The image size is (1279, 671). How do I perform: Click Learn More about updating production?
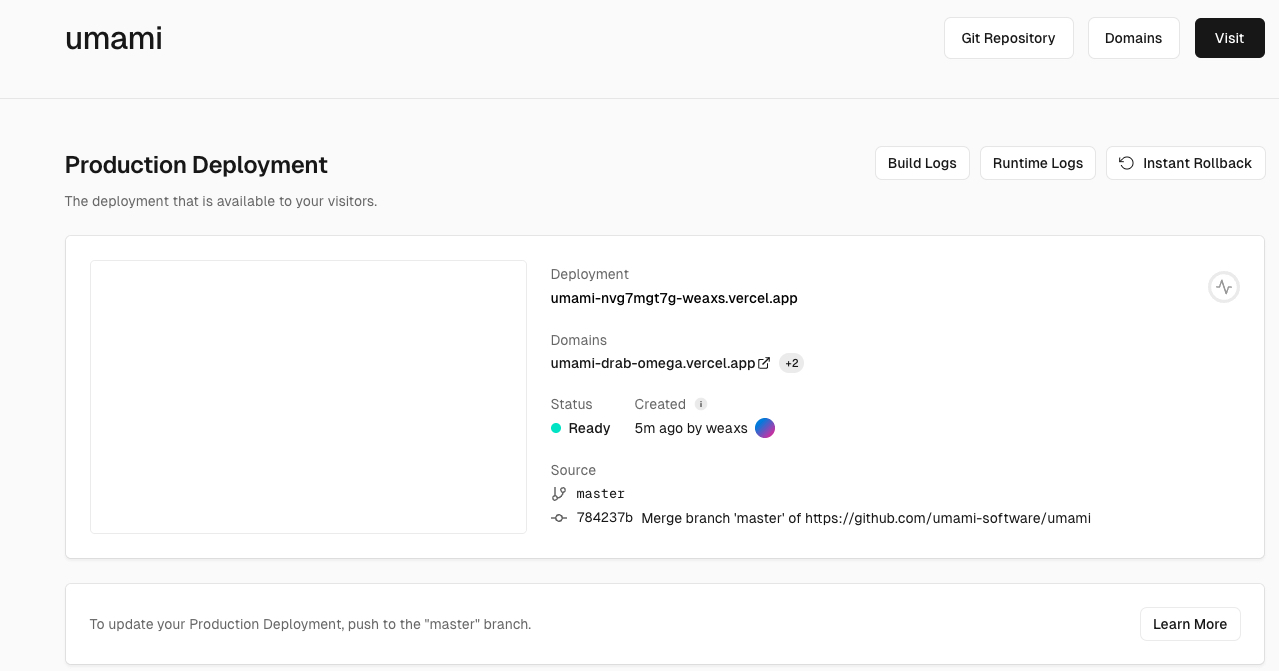tap(1189, 624)
